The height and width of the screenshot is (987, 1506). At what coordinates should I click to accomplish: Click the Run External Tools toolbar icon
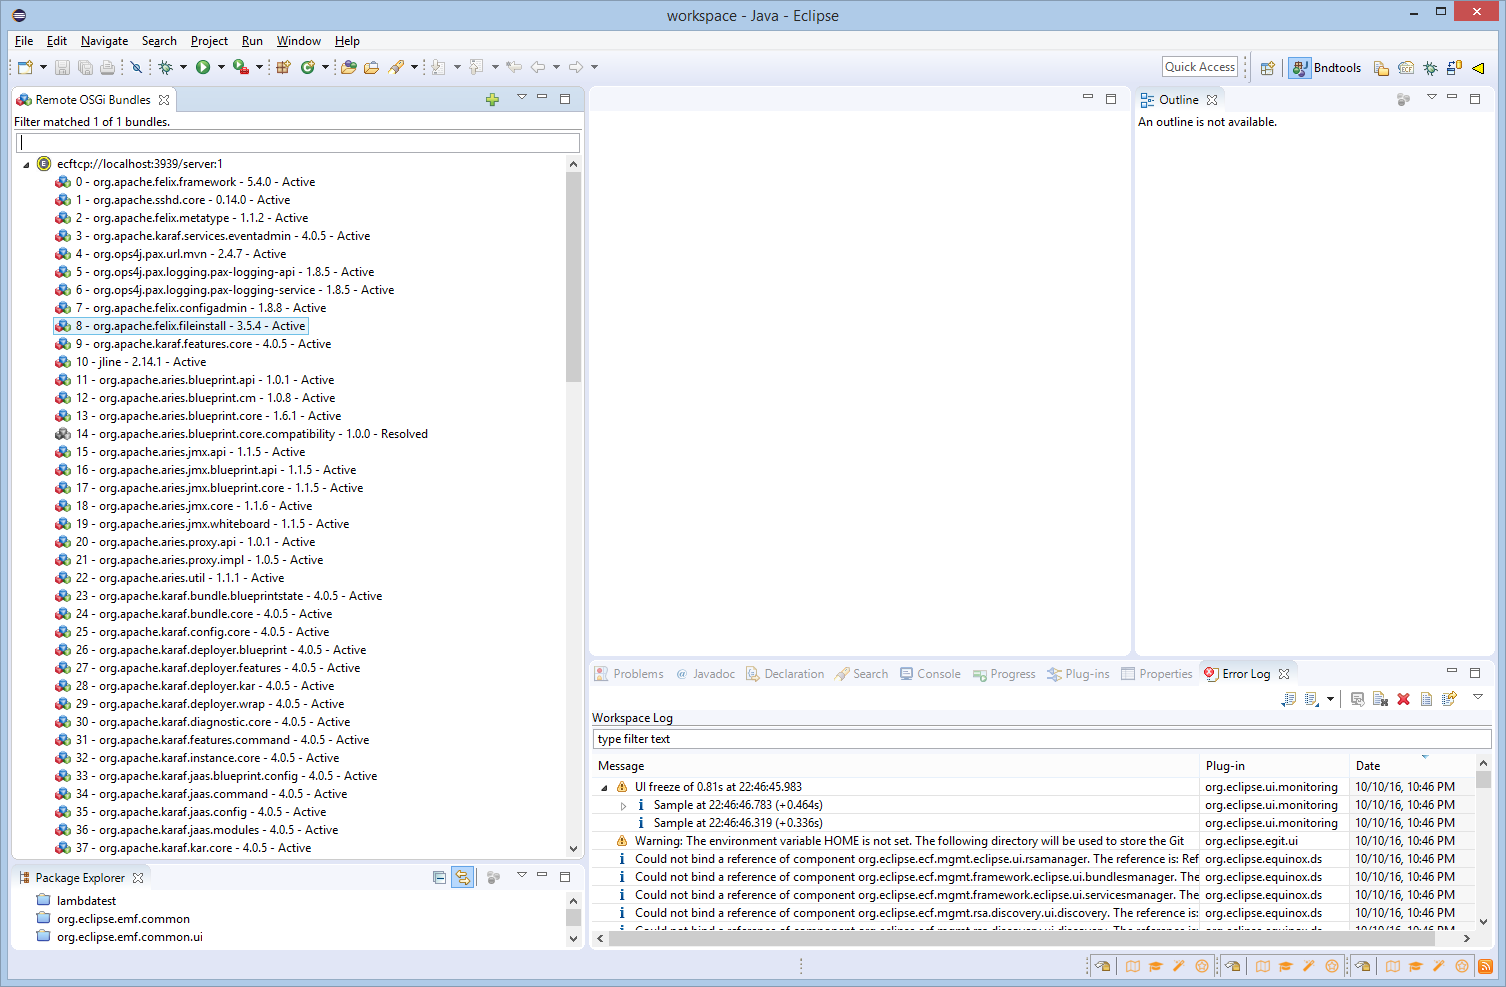(240, 67)
